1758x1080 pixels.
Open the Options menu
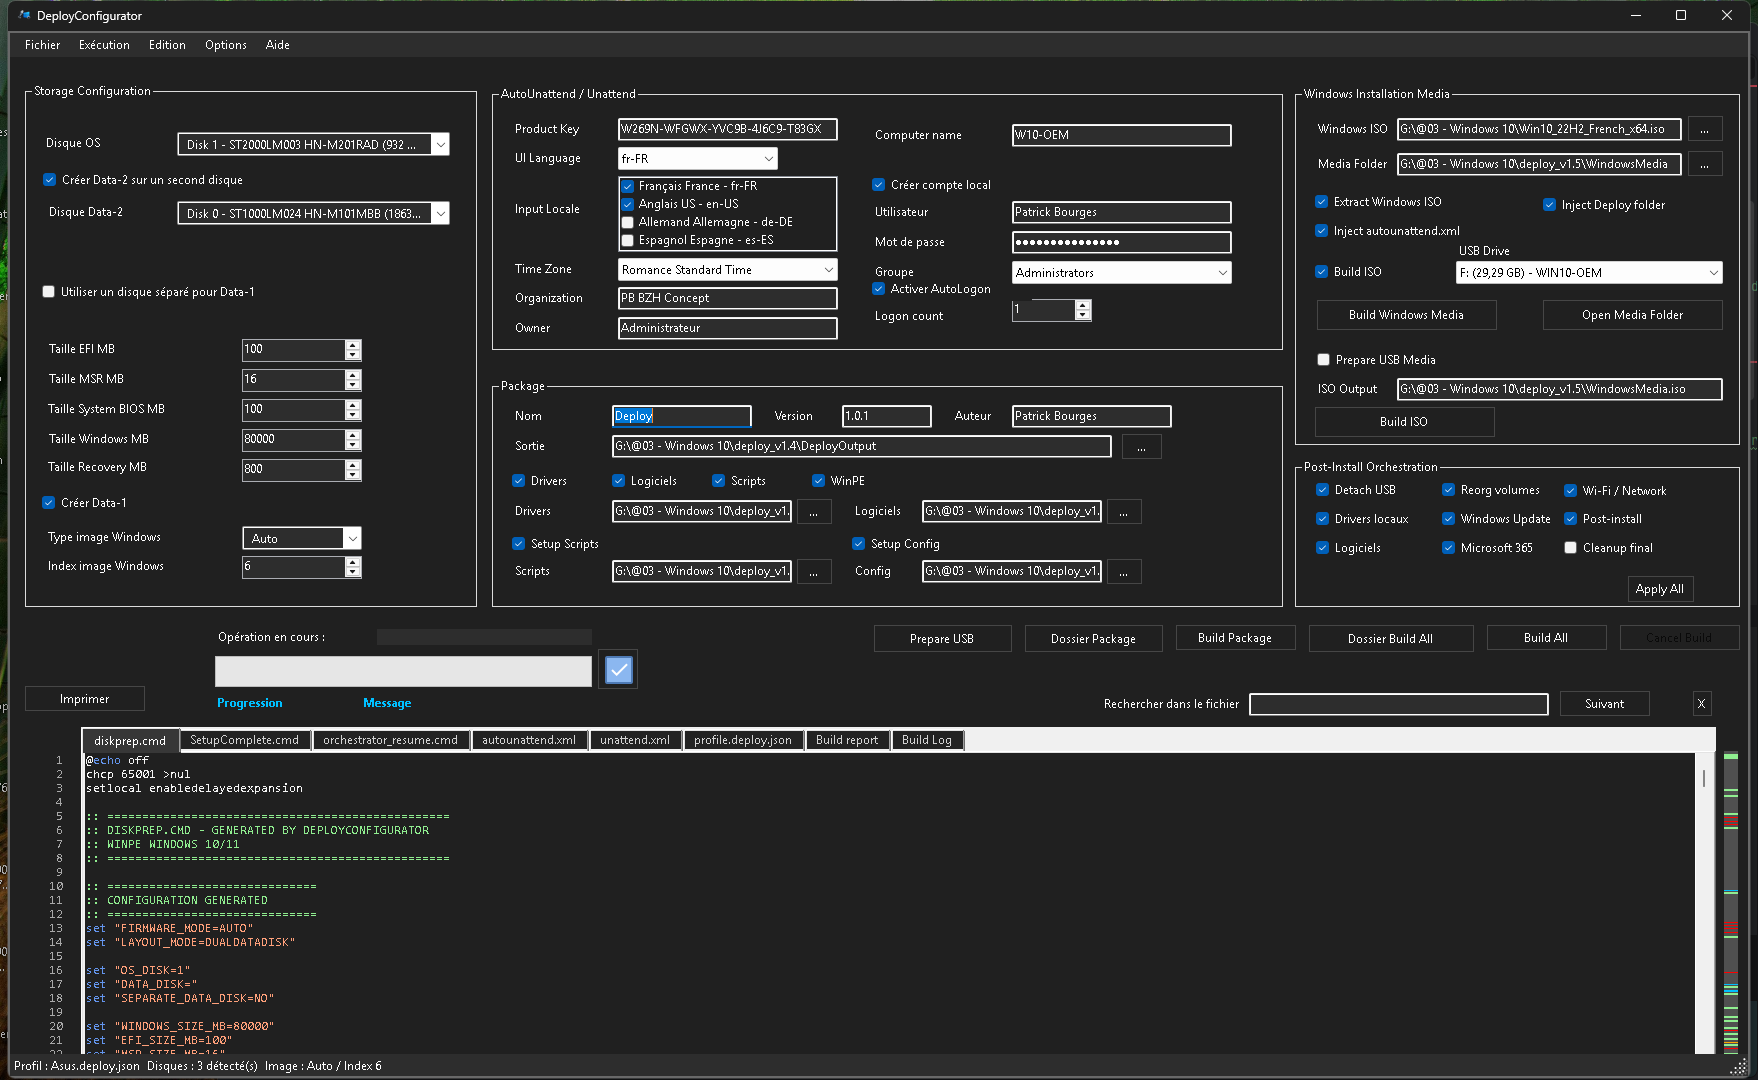tap(225, 45)
